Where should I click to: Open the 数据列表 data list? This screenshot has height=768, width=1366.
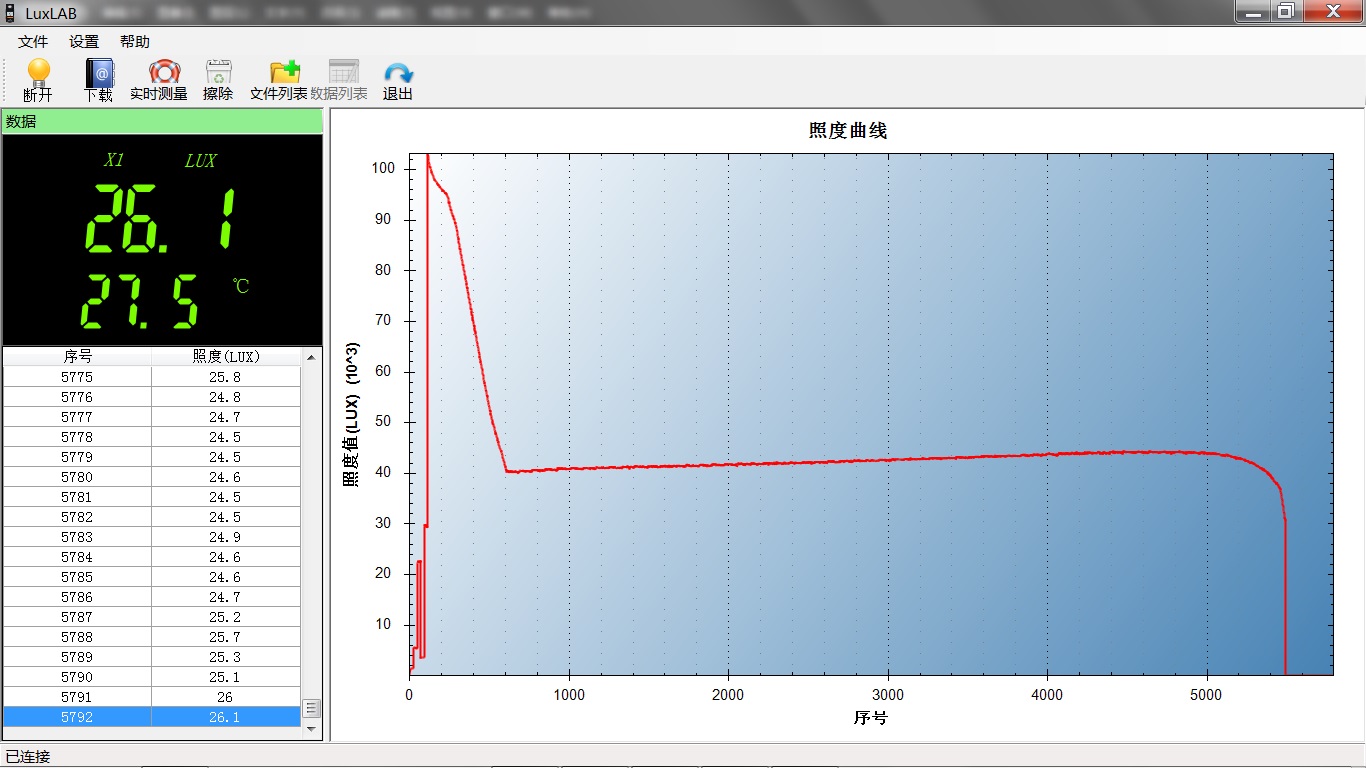pyautogui.click(x=339, y=80)
